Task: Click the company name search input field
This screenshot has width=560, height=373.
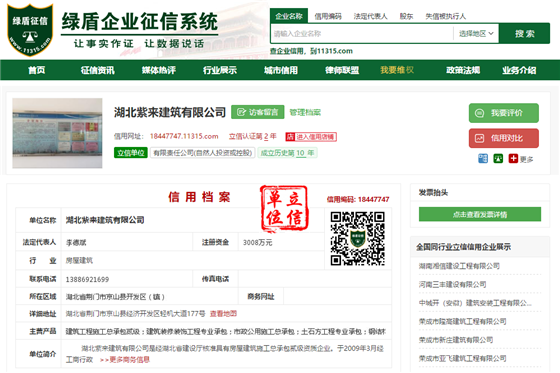Action: (x=362, y=34)
